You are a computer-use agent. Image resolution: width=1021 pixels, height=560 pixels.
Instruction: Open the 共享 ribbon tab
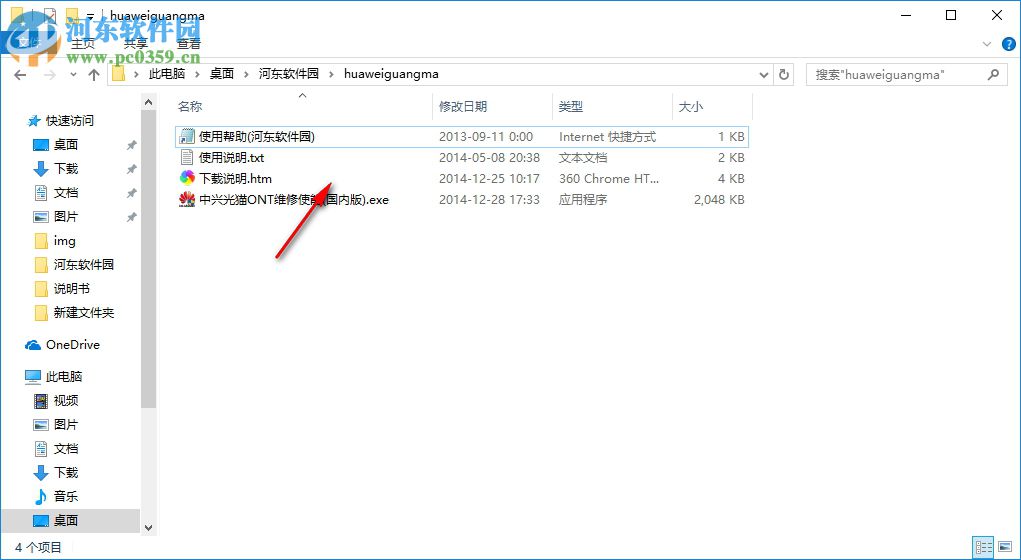(x=135, y=44)
